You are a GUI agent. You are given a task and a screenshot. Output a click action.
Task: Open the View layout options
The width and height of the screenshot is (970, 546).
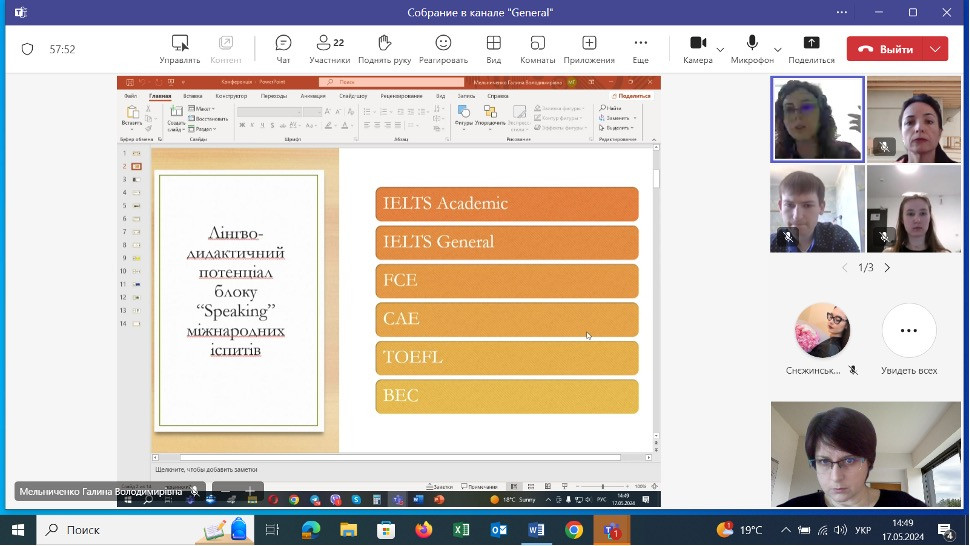(493, 48)
